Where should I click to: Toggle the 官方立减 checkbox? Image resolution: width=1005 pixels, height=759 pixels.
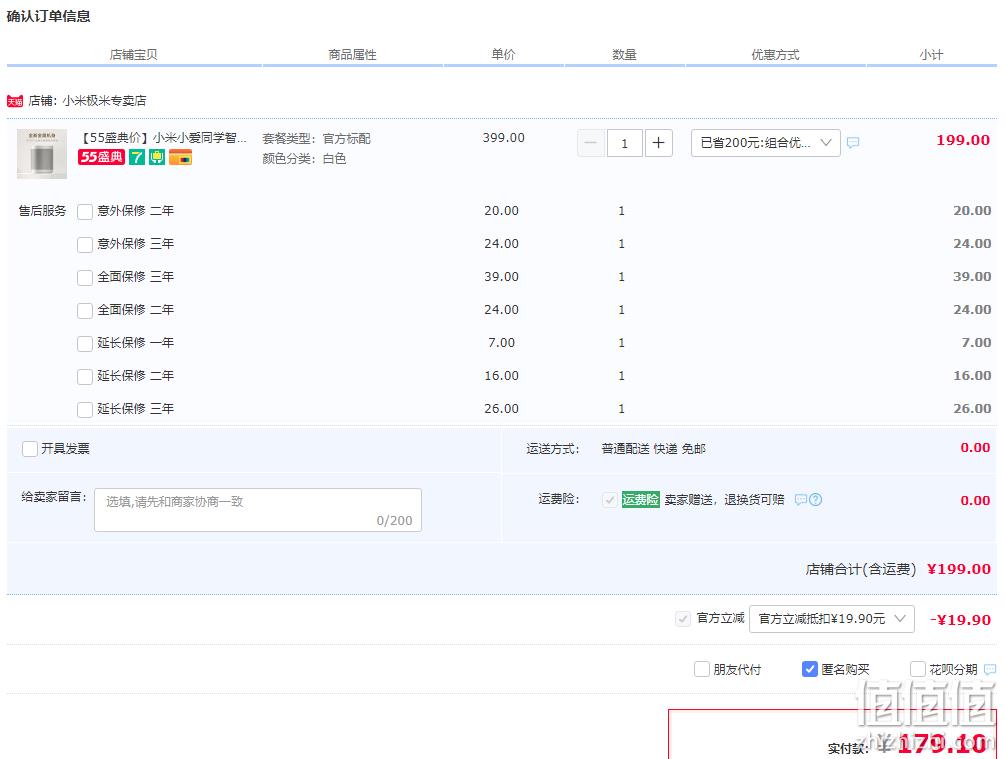coord(683,619)
